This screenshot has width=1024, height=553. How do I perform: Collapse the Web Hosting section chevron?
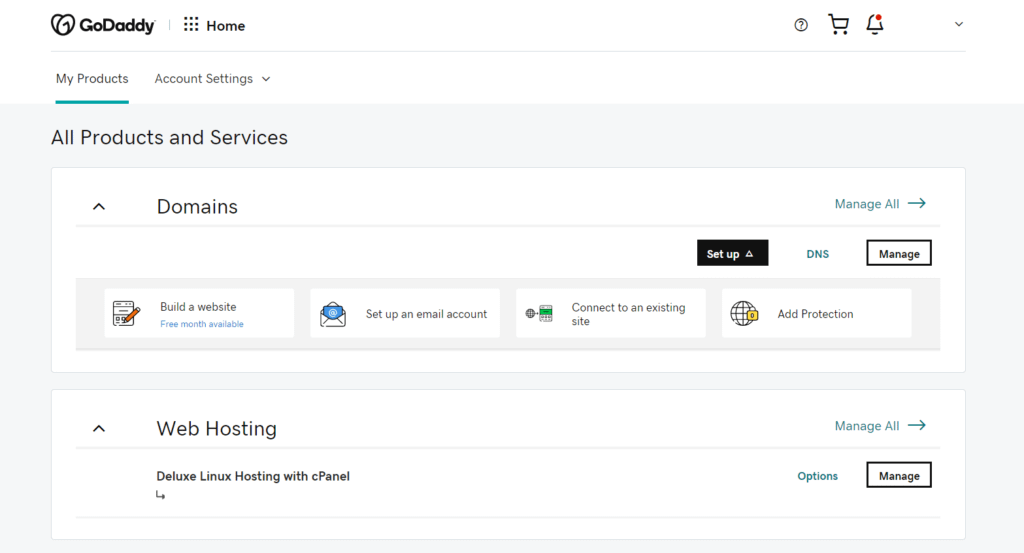tap(99, 428)
